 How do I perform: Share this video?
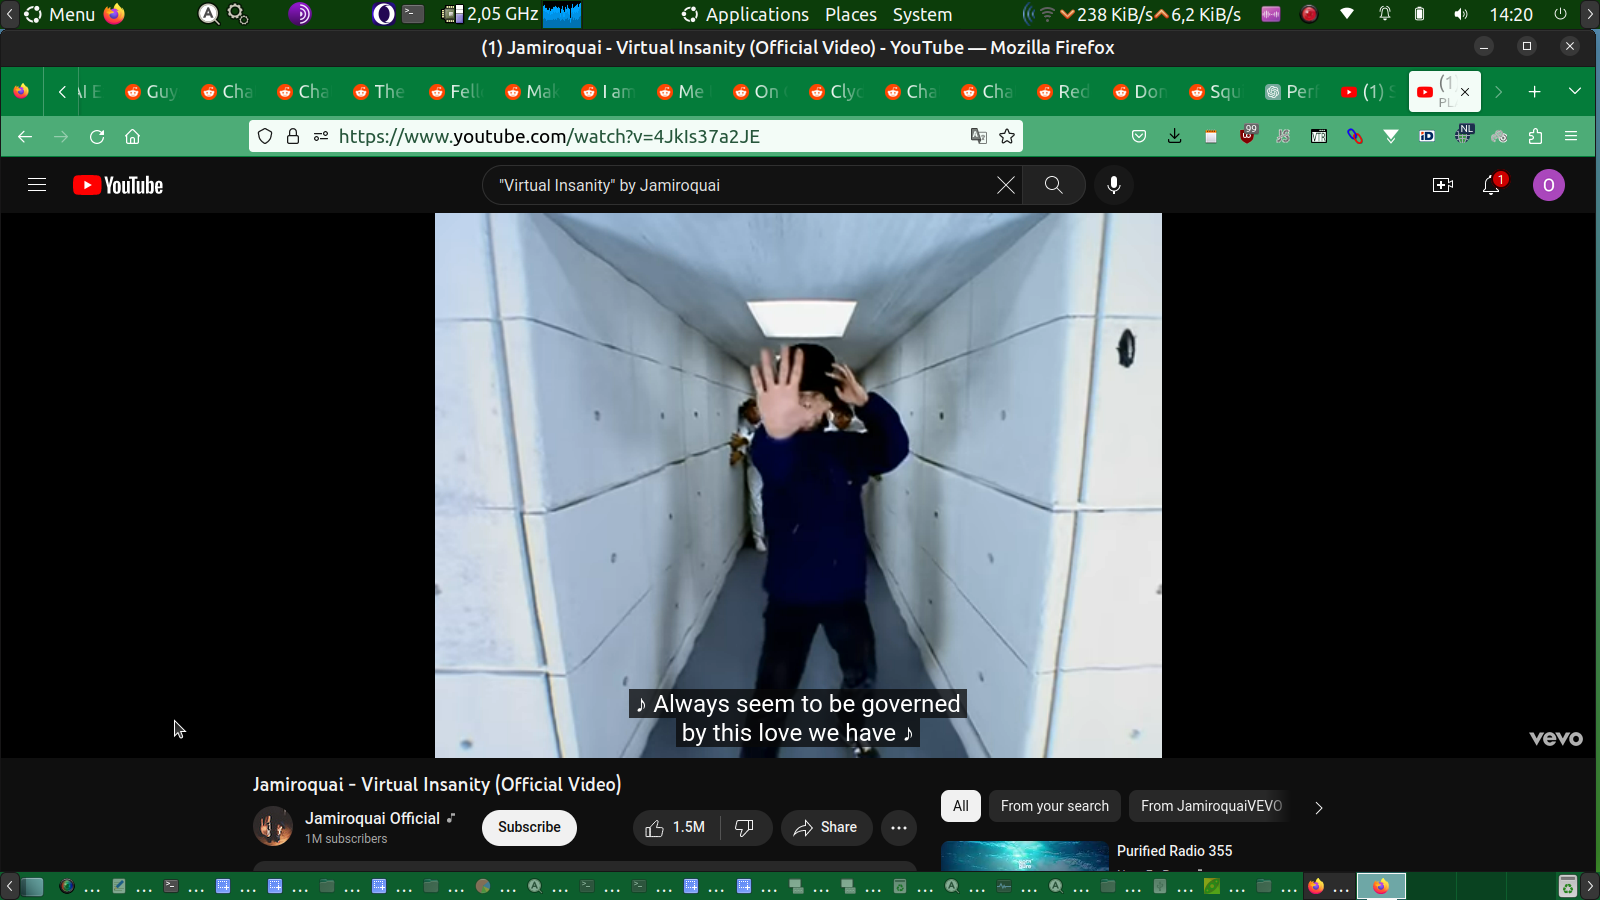[826, 827]
